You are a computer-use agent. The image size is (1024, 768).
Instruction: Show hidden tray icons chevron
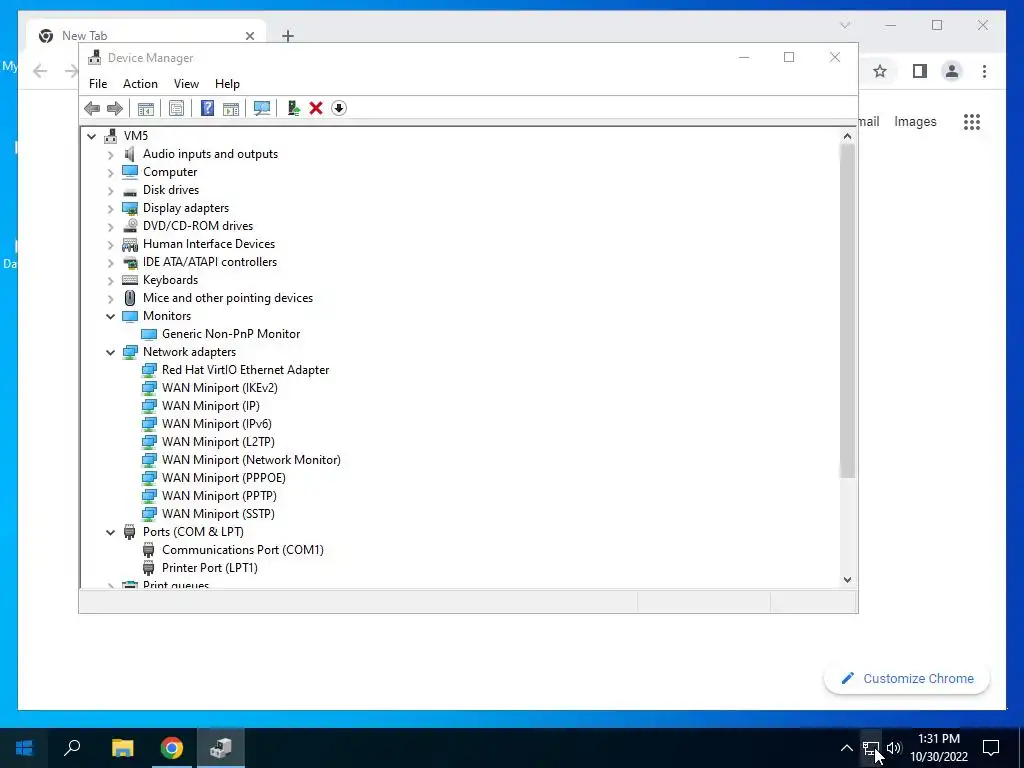846,748
